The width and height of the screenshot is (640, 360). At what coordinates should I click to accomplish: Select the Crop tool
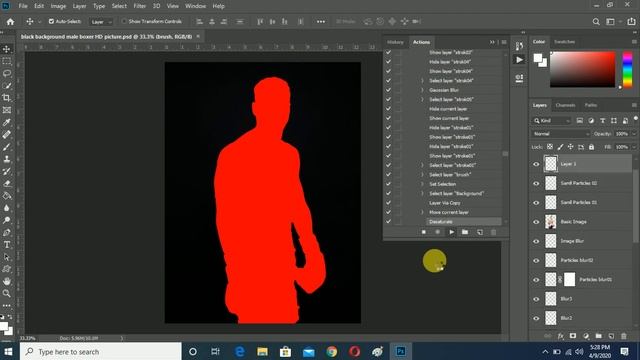[x=7, y=98]
